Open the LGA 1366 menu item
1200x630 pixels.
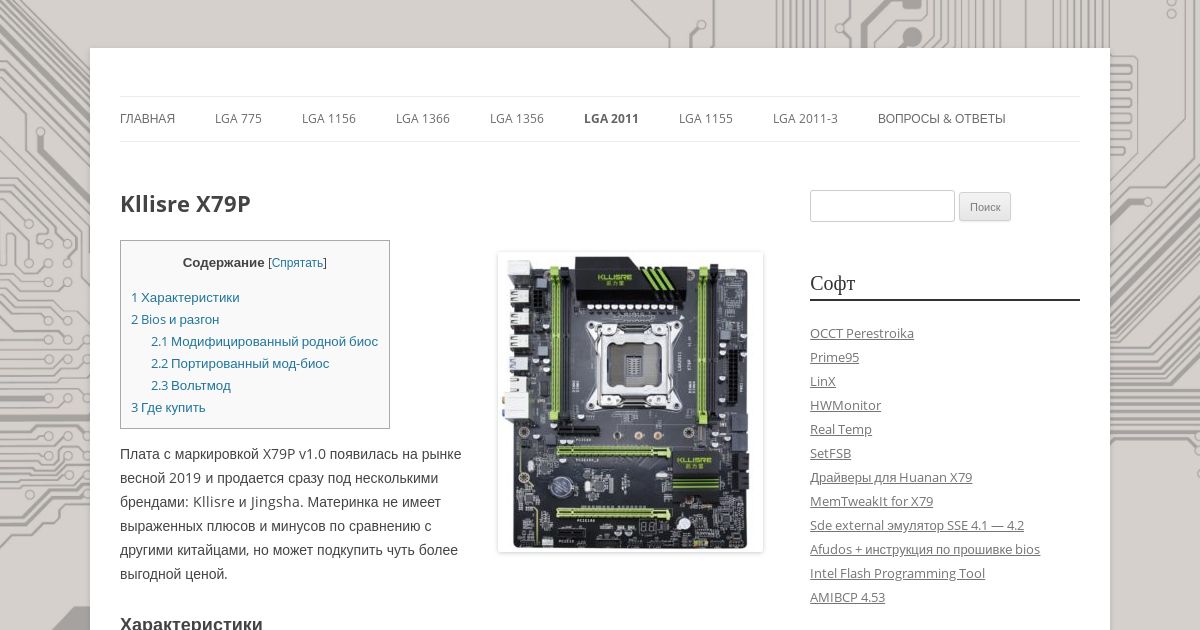[423, 118]
